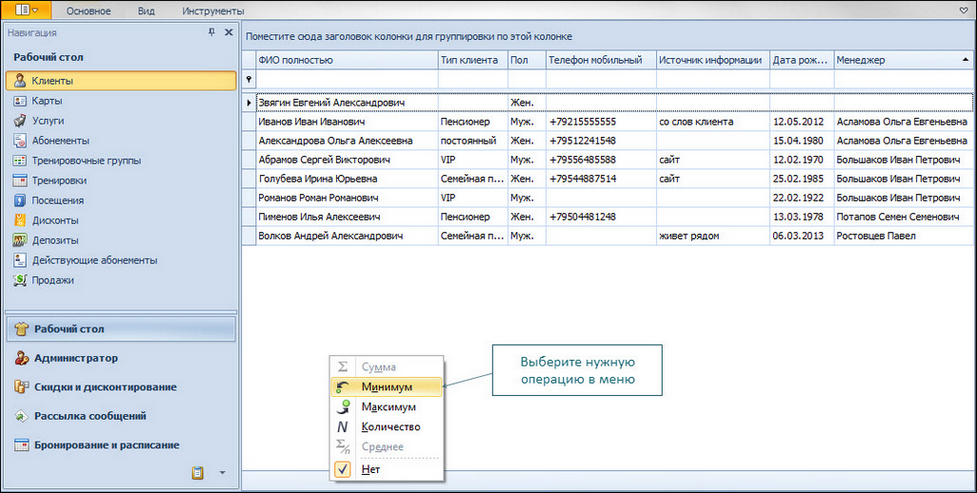Click Бронирование и расписание icon
The height and width of the screenshot is (493, 977).
22,445
